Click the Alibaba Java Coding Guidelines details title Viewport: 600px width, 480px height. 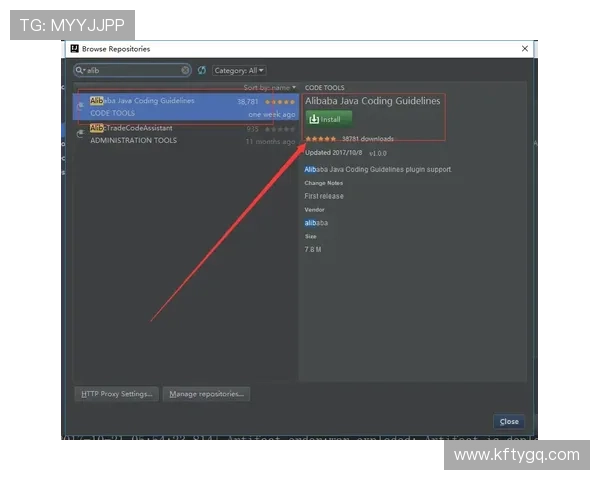[x=372, y=101]
